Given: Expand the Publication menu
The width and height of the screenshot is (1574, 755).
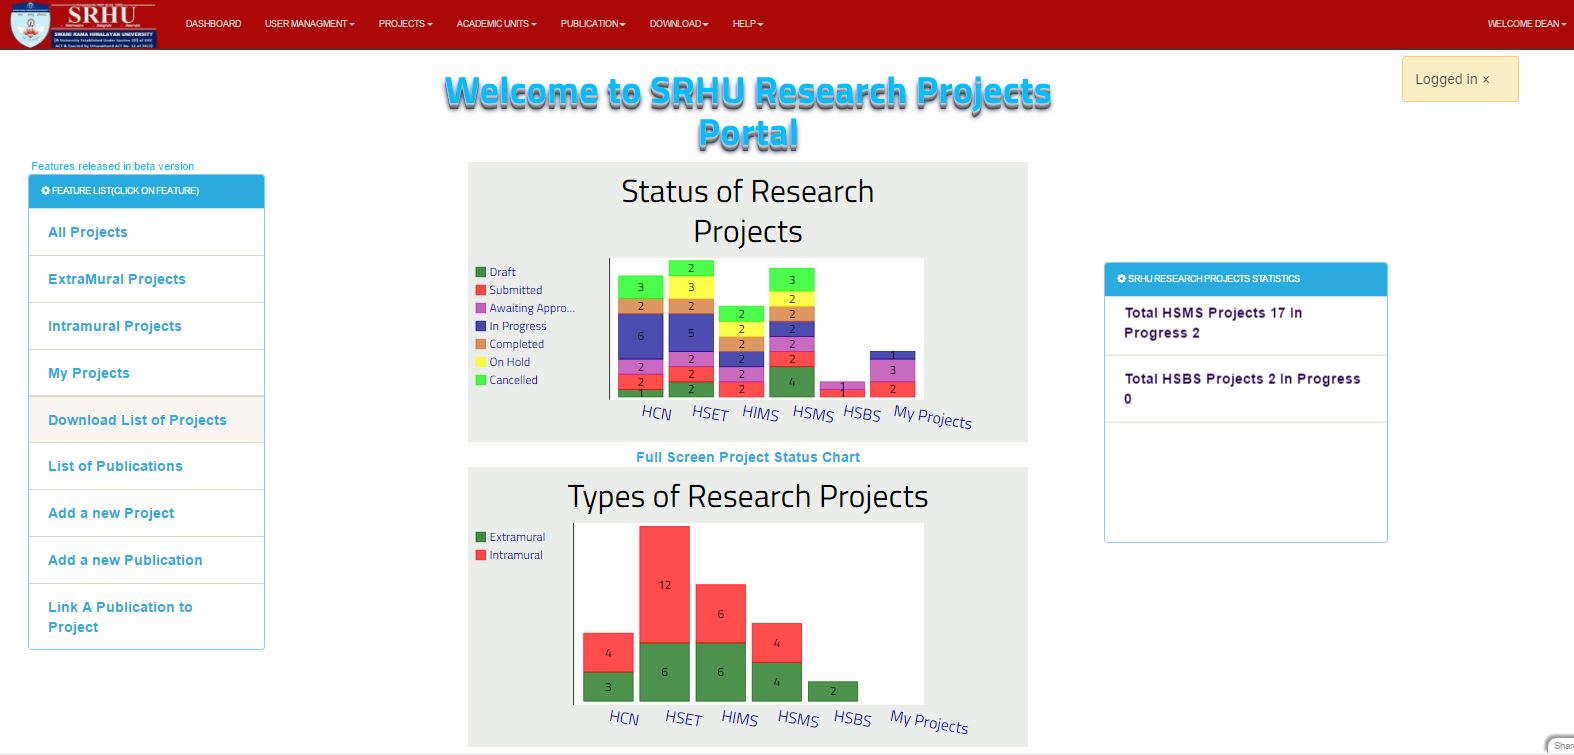Looking at the screenshot, I should click(593, 24).
